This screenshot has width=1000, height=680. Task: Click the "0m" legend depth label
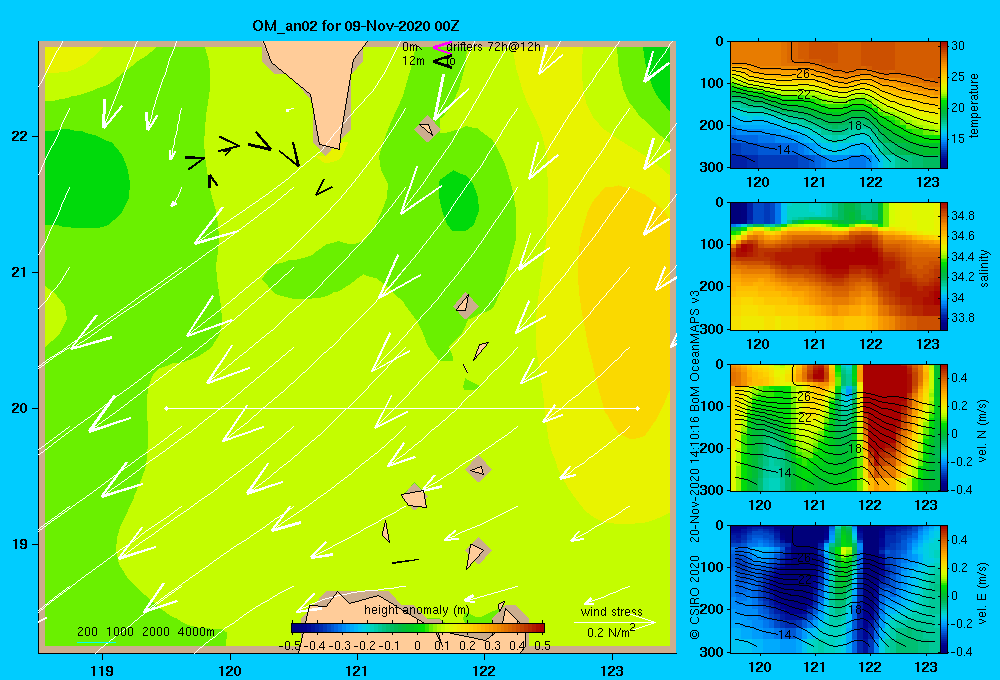click(411, 47)
